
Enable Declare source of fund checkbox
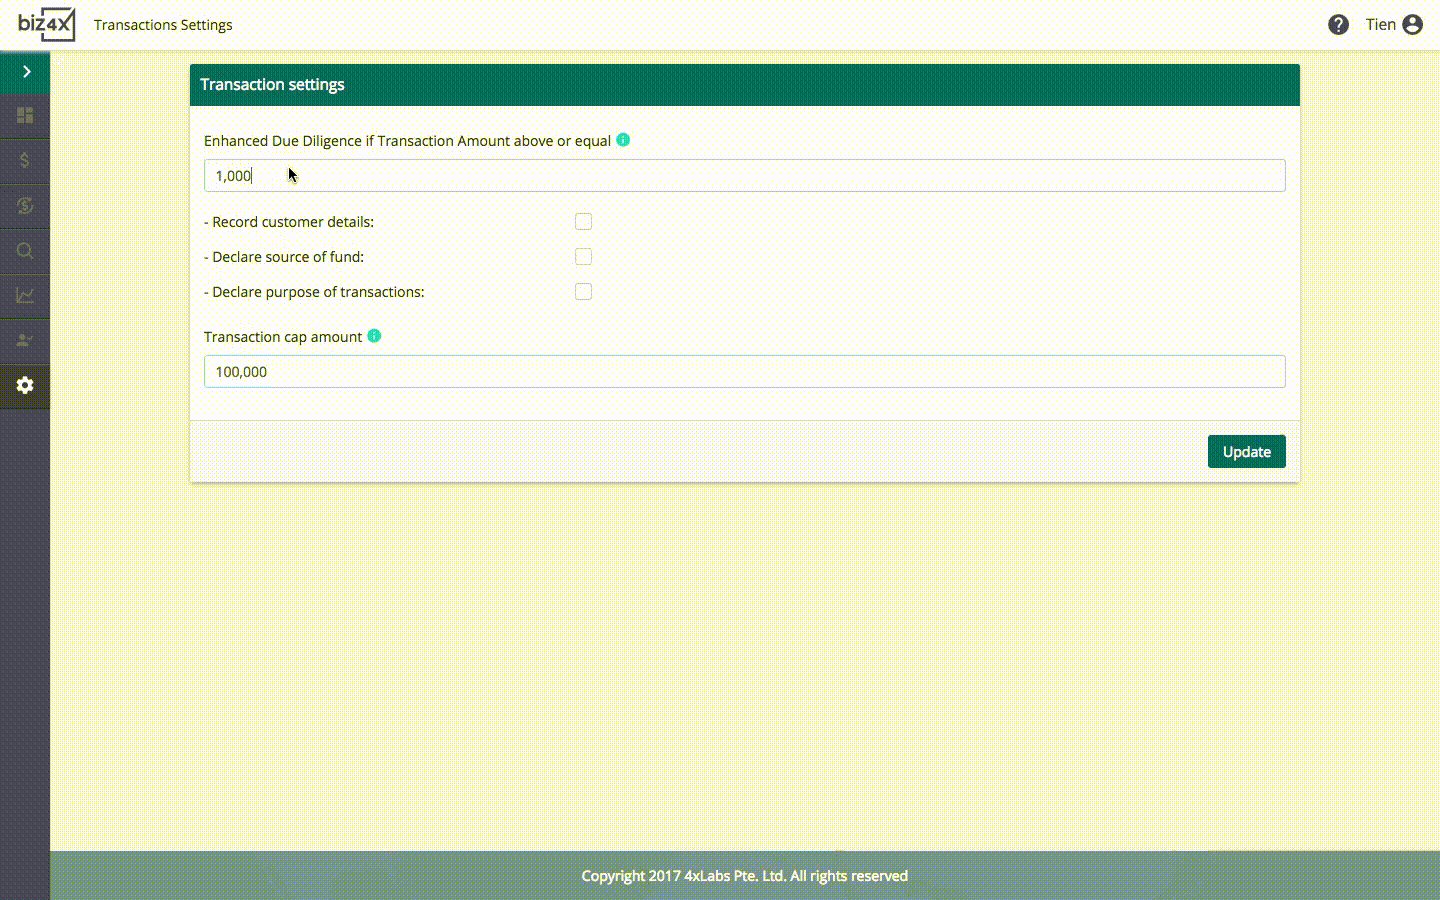583,256
